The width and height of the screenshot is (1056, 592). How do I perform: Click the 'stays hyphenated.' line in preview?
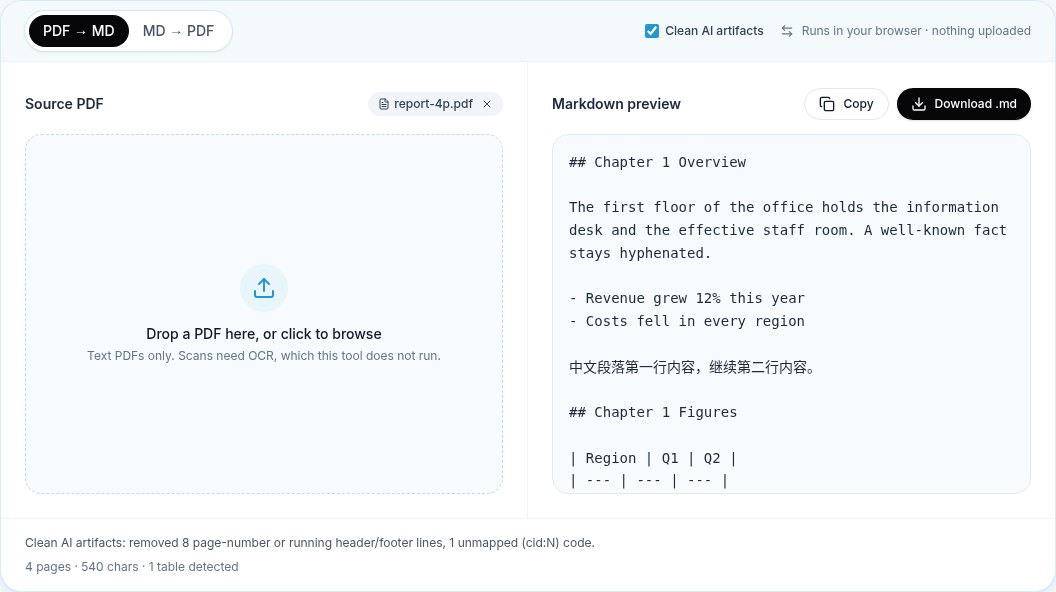tap(640, 253)
